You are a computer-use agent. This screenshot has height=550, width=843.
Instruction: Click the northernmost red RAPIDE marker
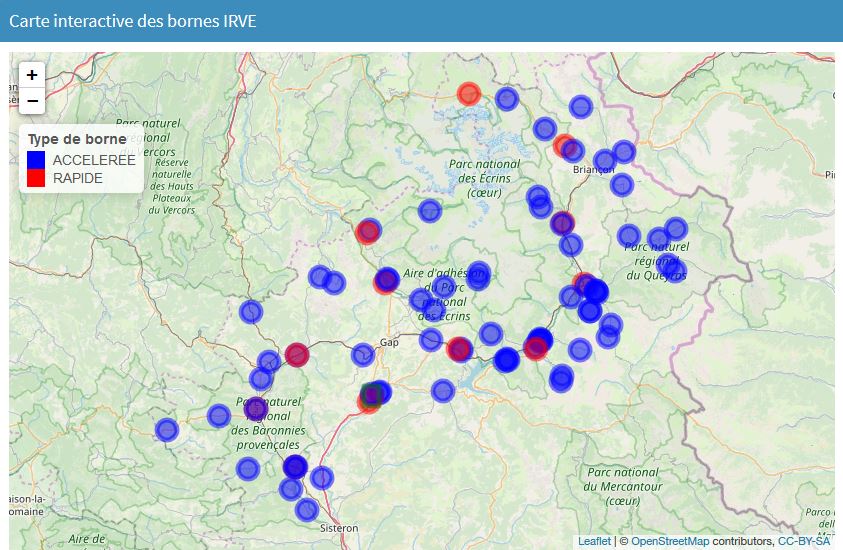[469, 94]
